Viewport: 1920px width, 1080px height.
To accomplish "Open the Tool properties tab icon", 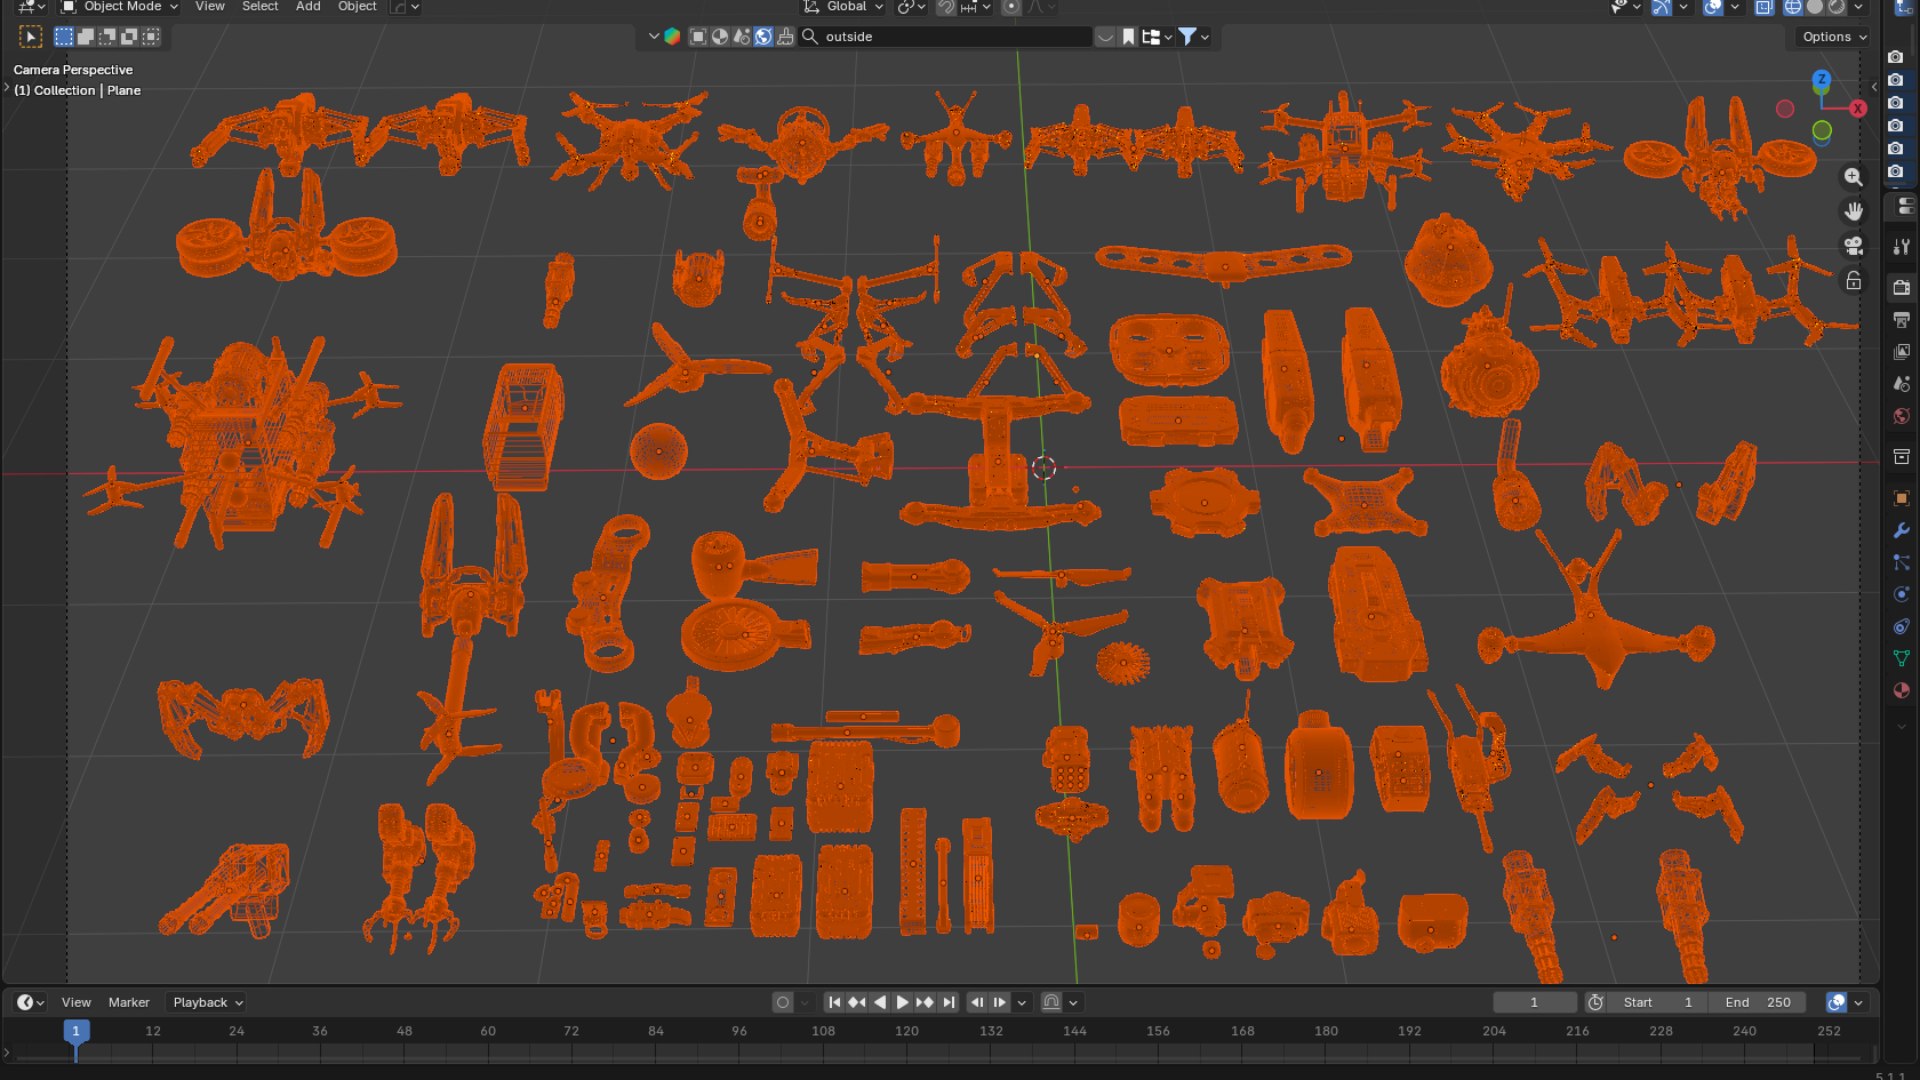I will point(1901,246).
